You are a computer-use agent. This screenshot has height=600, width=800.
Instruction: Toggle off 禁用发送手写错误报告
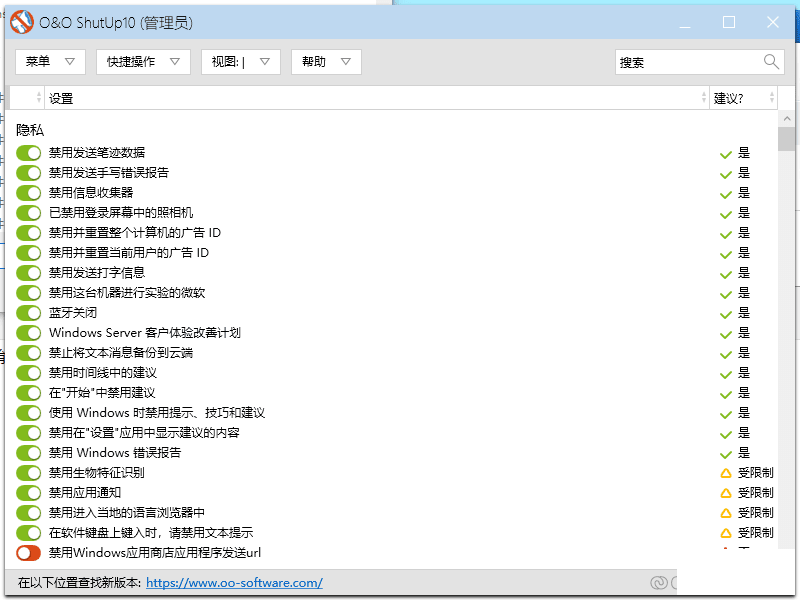[x=29, y=172]
